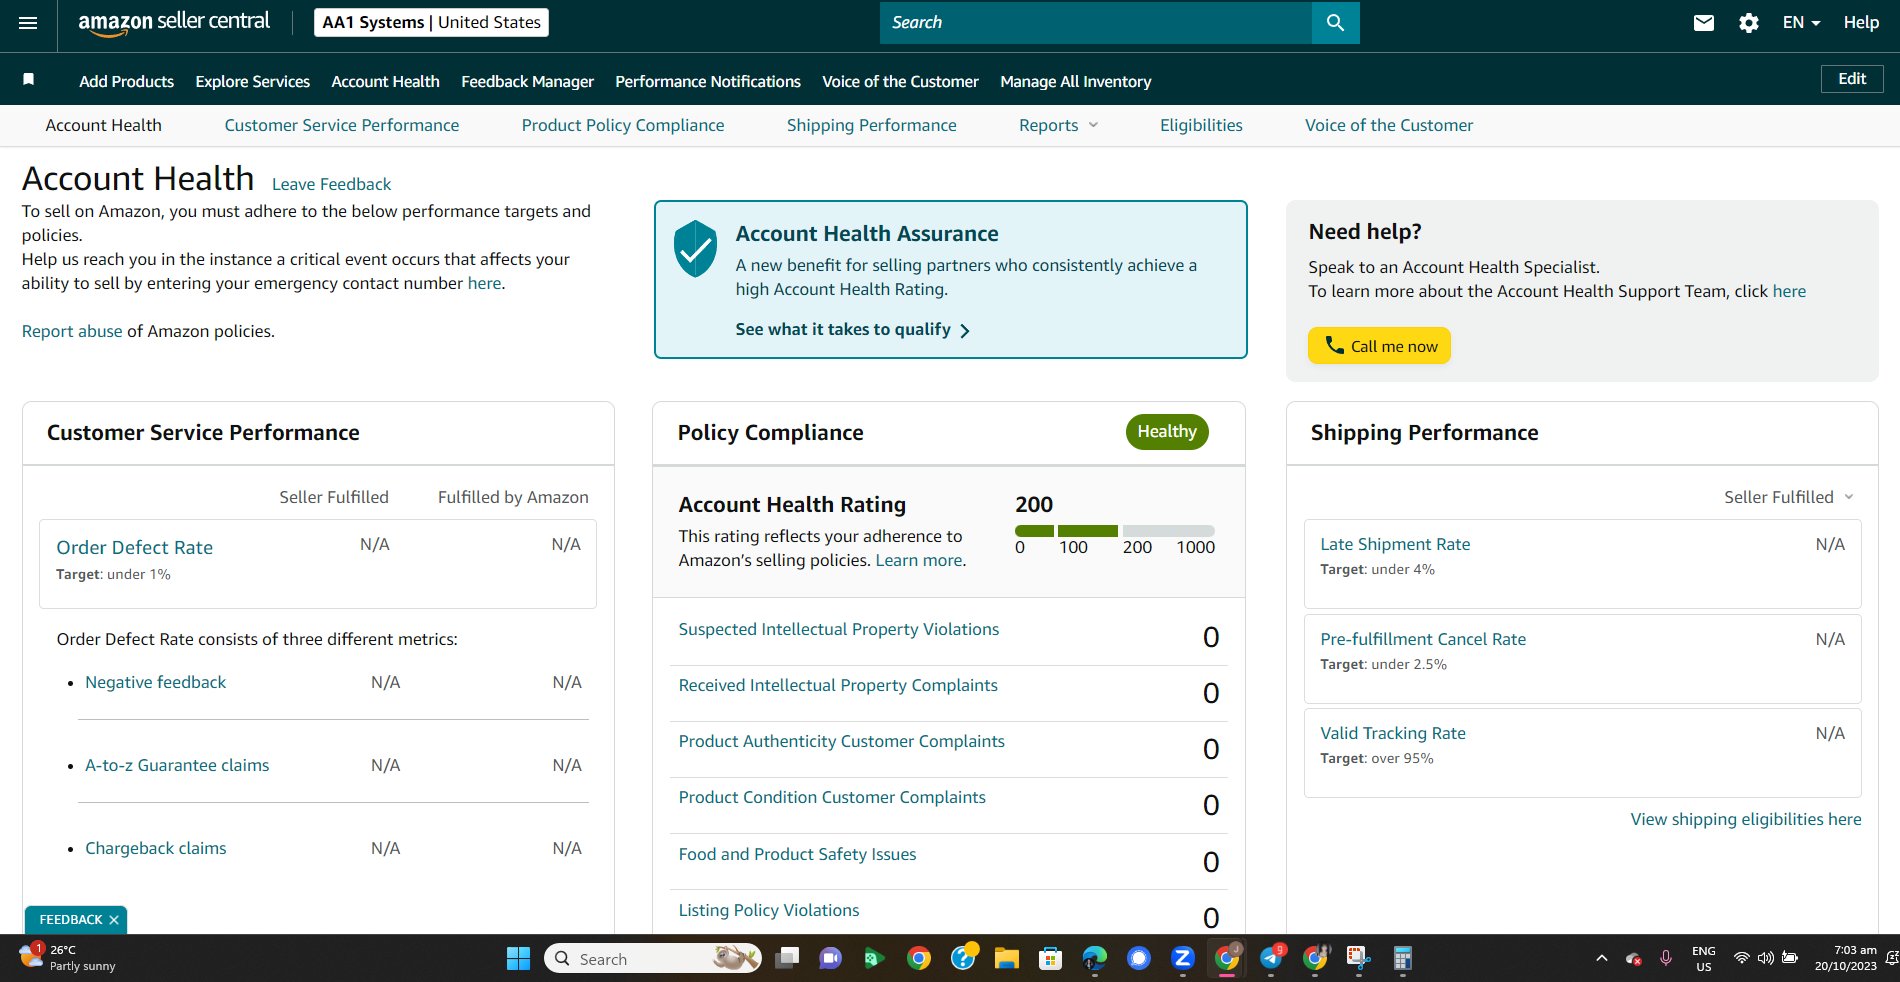Click the Leave Feedback link

tap(332, 184)
